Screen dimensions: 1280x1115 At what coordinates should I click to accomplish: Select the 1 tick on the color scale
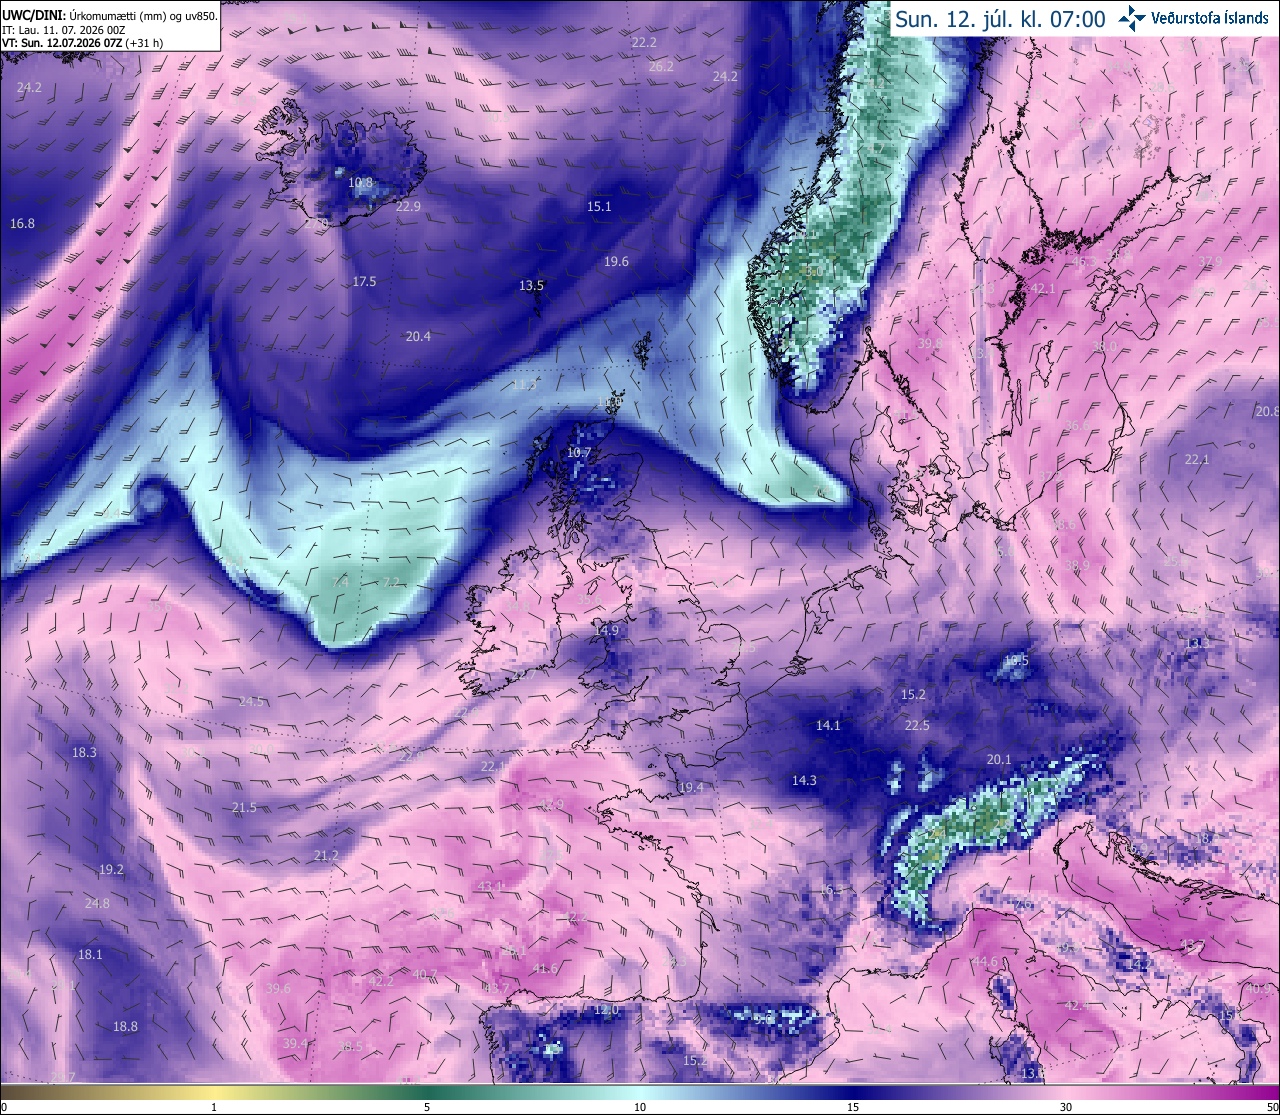[214, 1107]
